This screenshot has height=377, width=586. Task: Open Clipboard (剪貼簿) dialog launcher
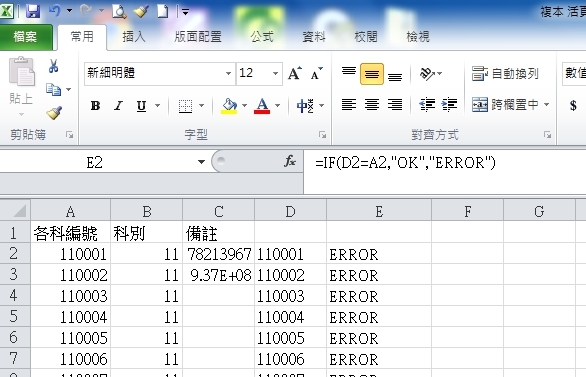tap(70, 135)
